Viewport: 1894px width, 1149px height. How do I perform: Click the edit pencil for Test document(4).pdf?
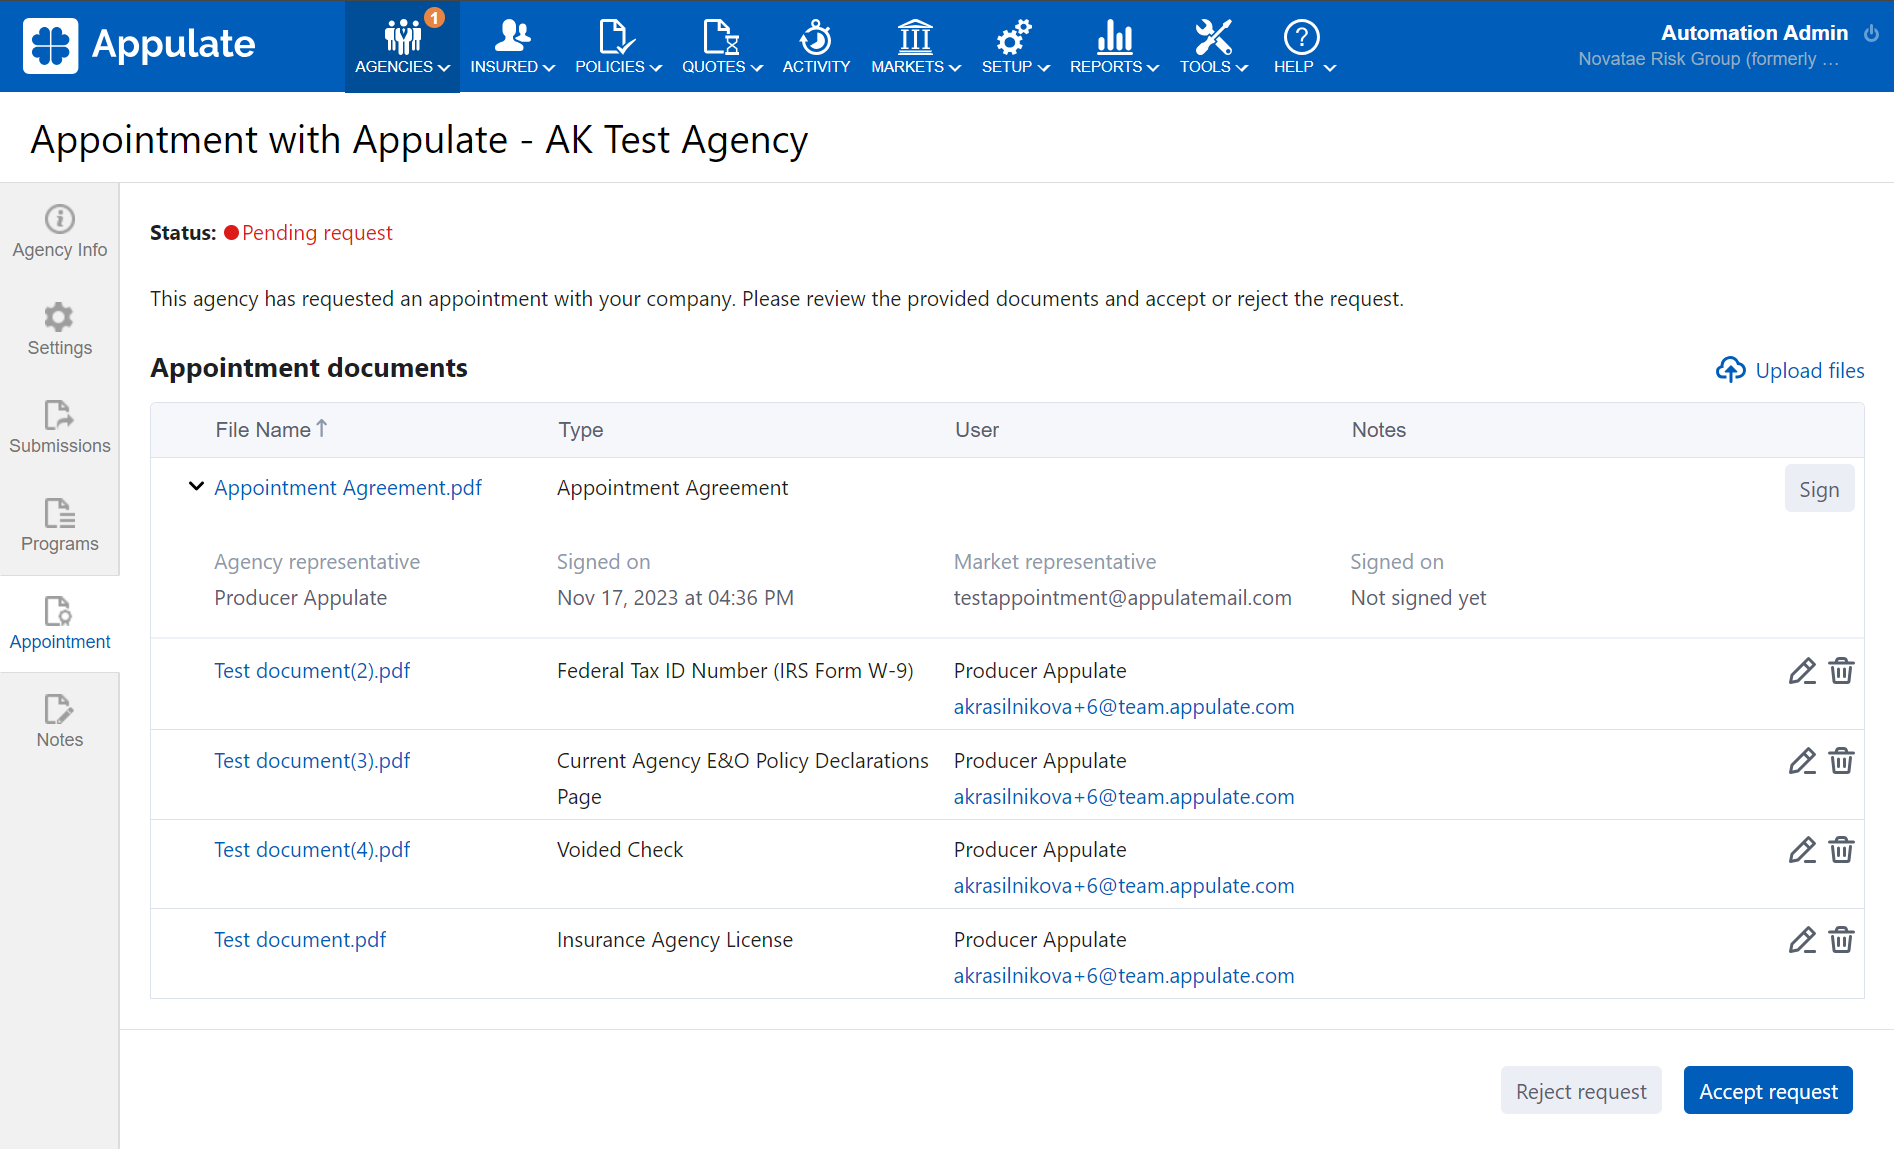[1801, 850]
